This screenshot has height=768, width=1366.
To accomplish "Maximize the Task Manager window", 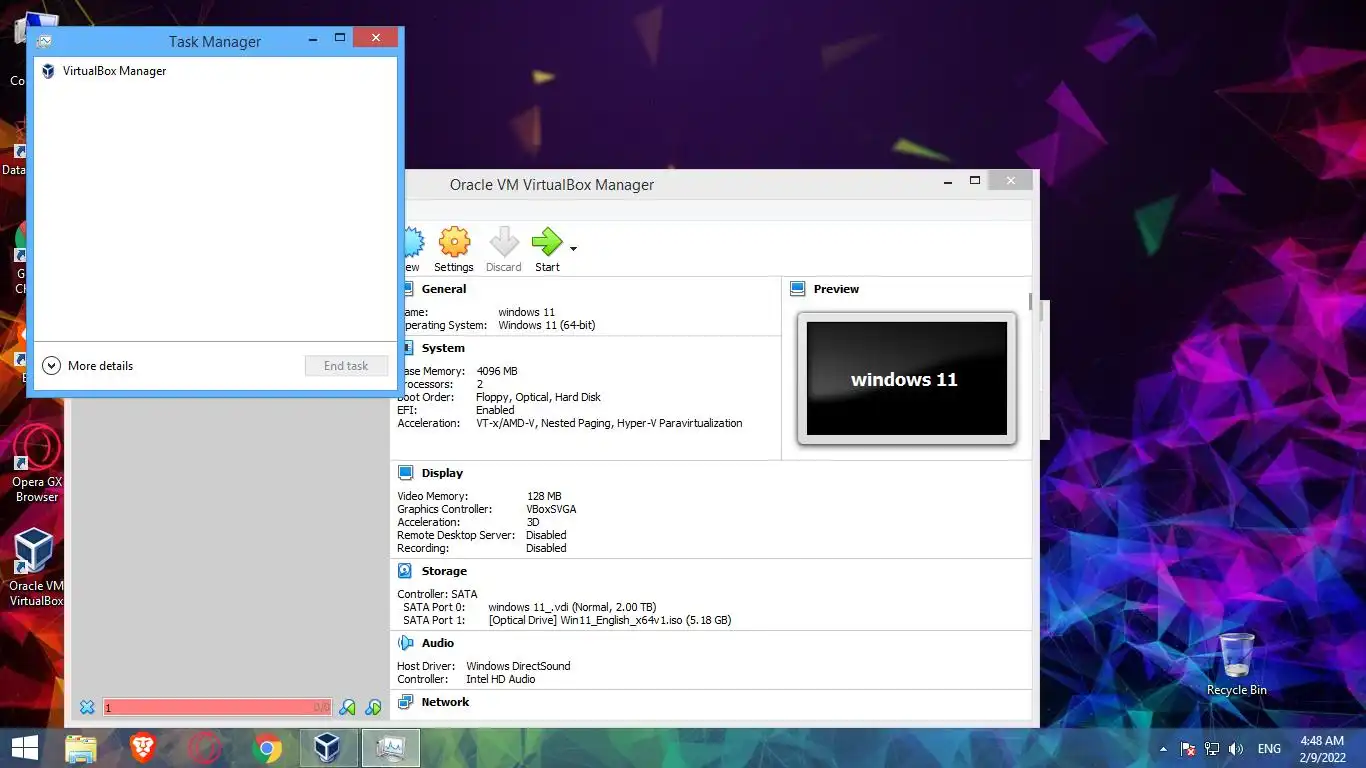I will click(x=340, y=38).
